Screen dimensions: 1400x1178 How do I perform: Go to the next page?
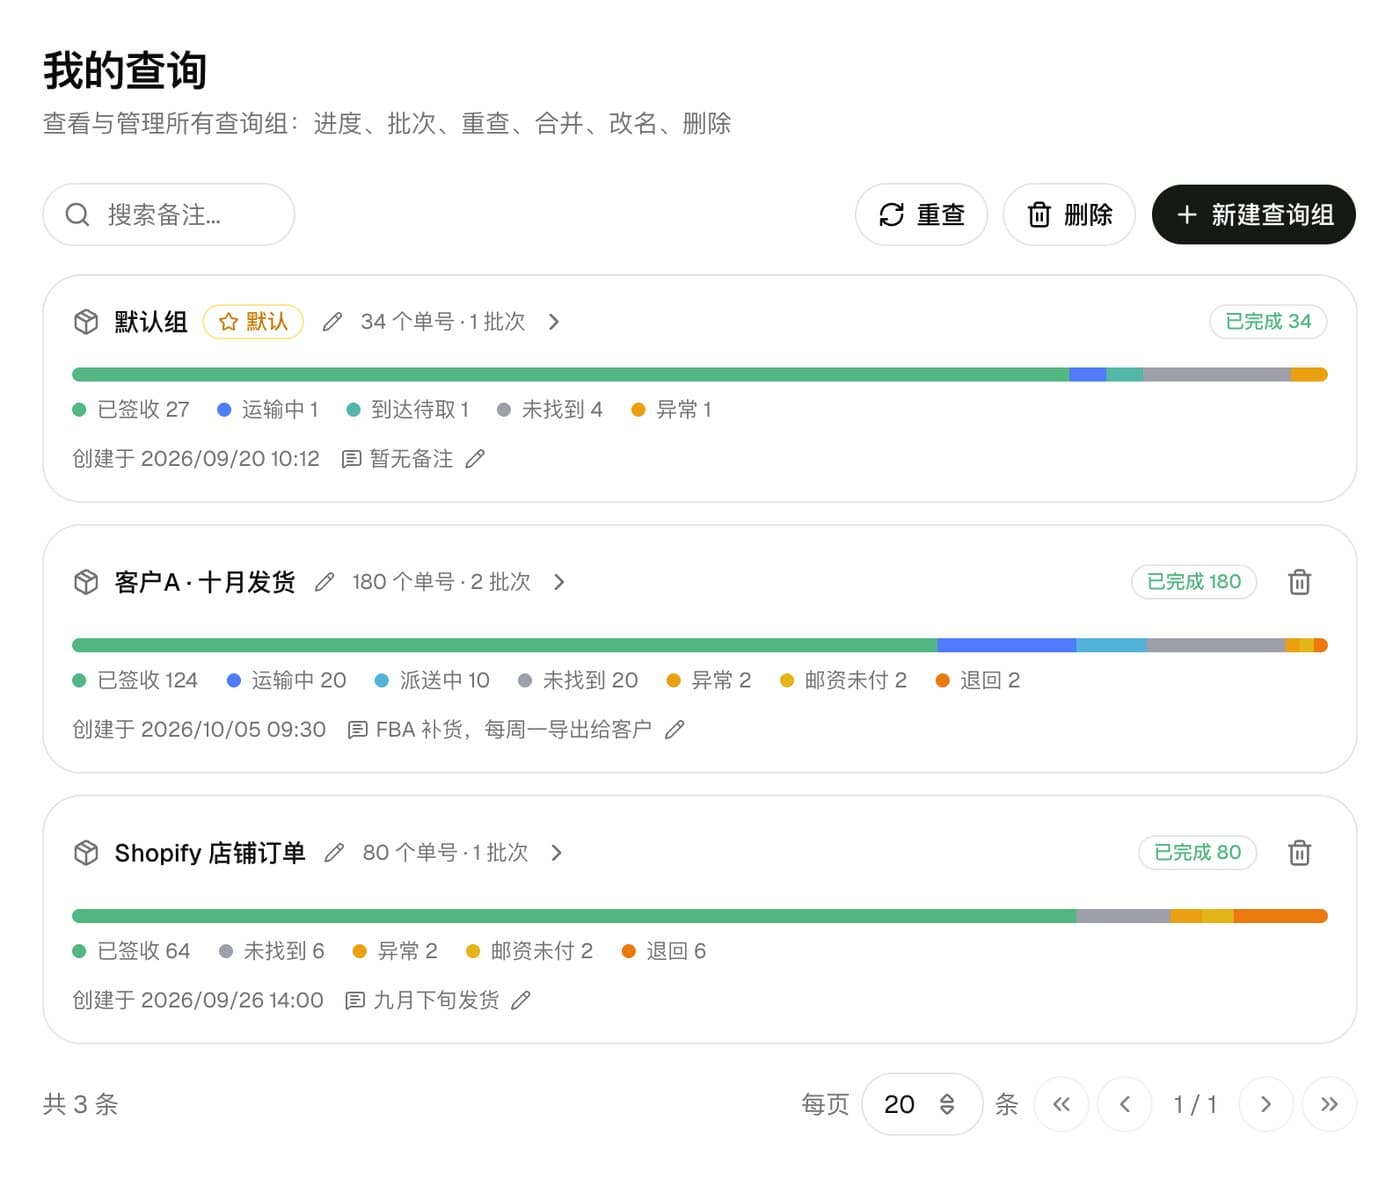tap(1266, 1104)
